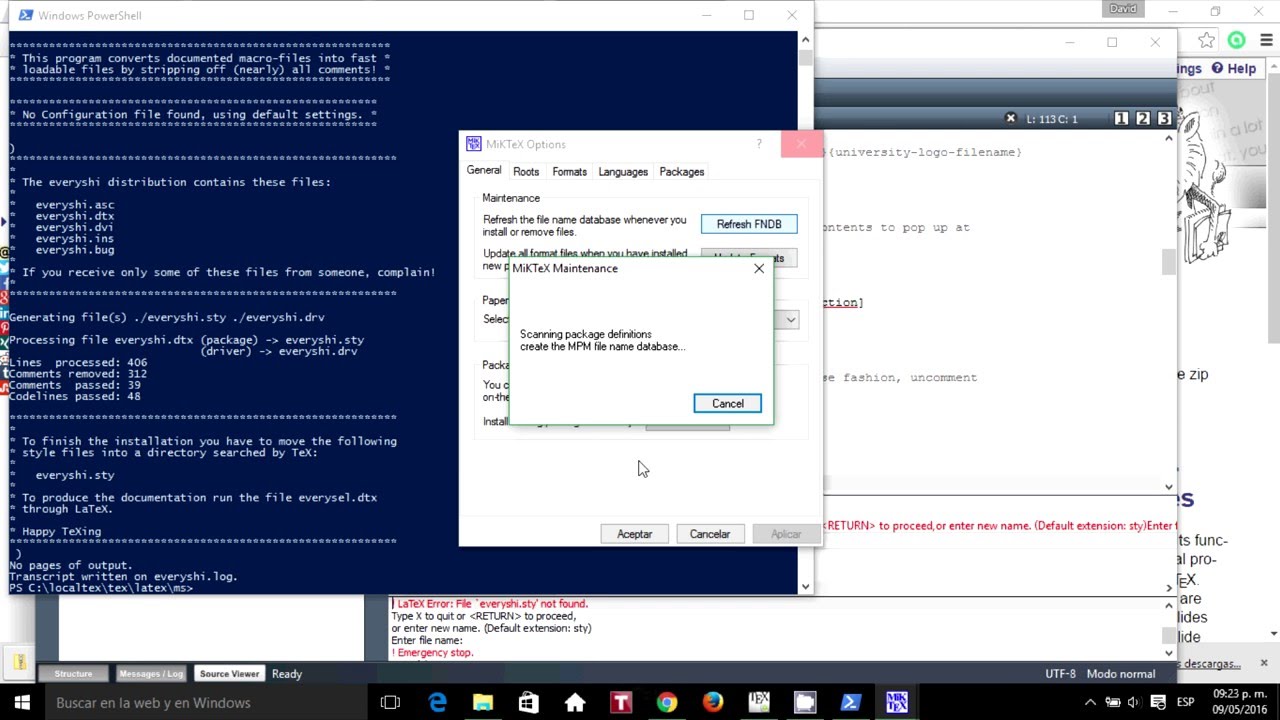
Task: Click the white window icon on taskbar
Action: [805, 703]
